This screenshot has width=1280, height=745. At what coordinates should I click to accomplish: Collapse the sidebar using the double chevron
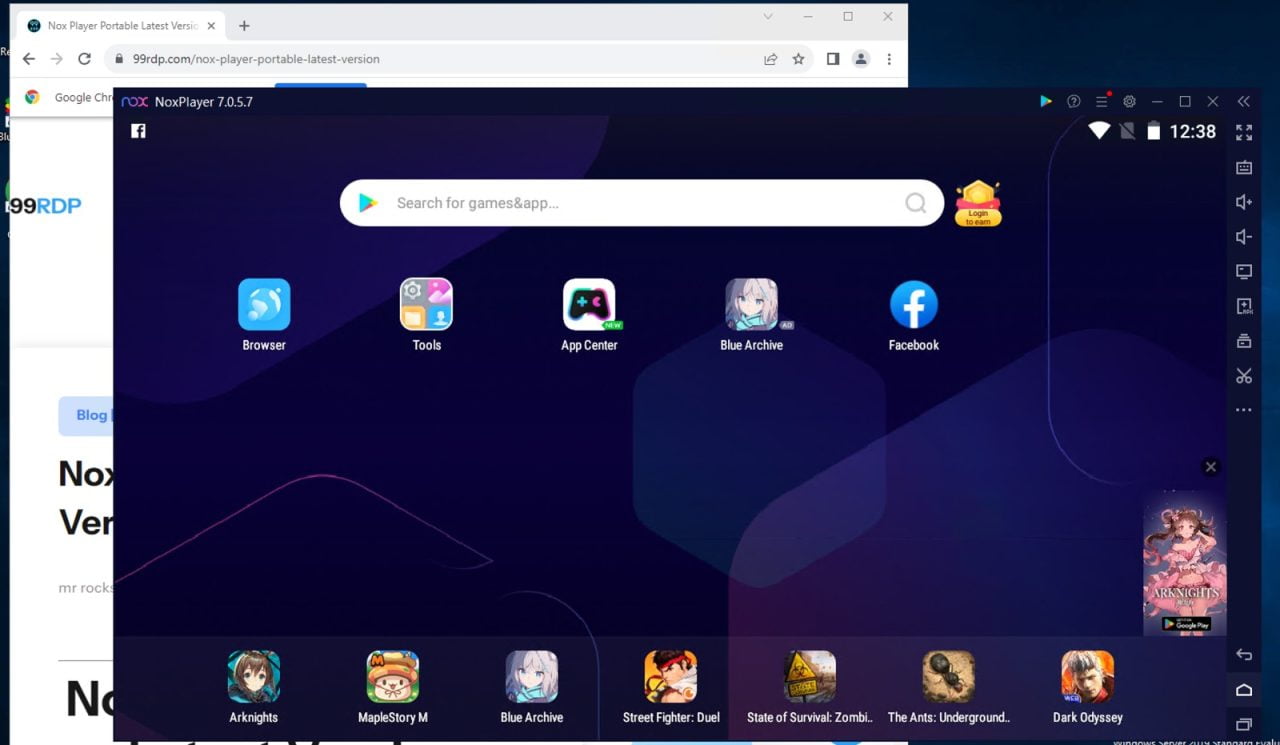(1244, 101)
